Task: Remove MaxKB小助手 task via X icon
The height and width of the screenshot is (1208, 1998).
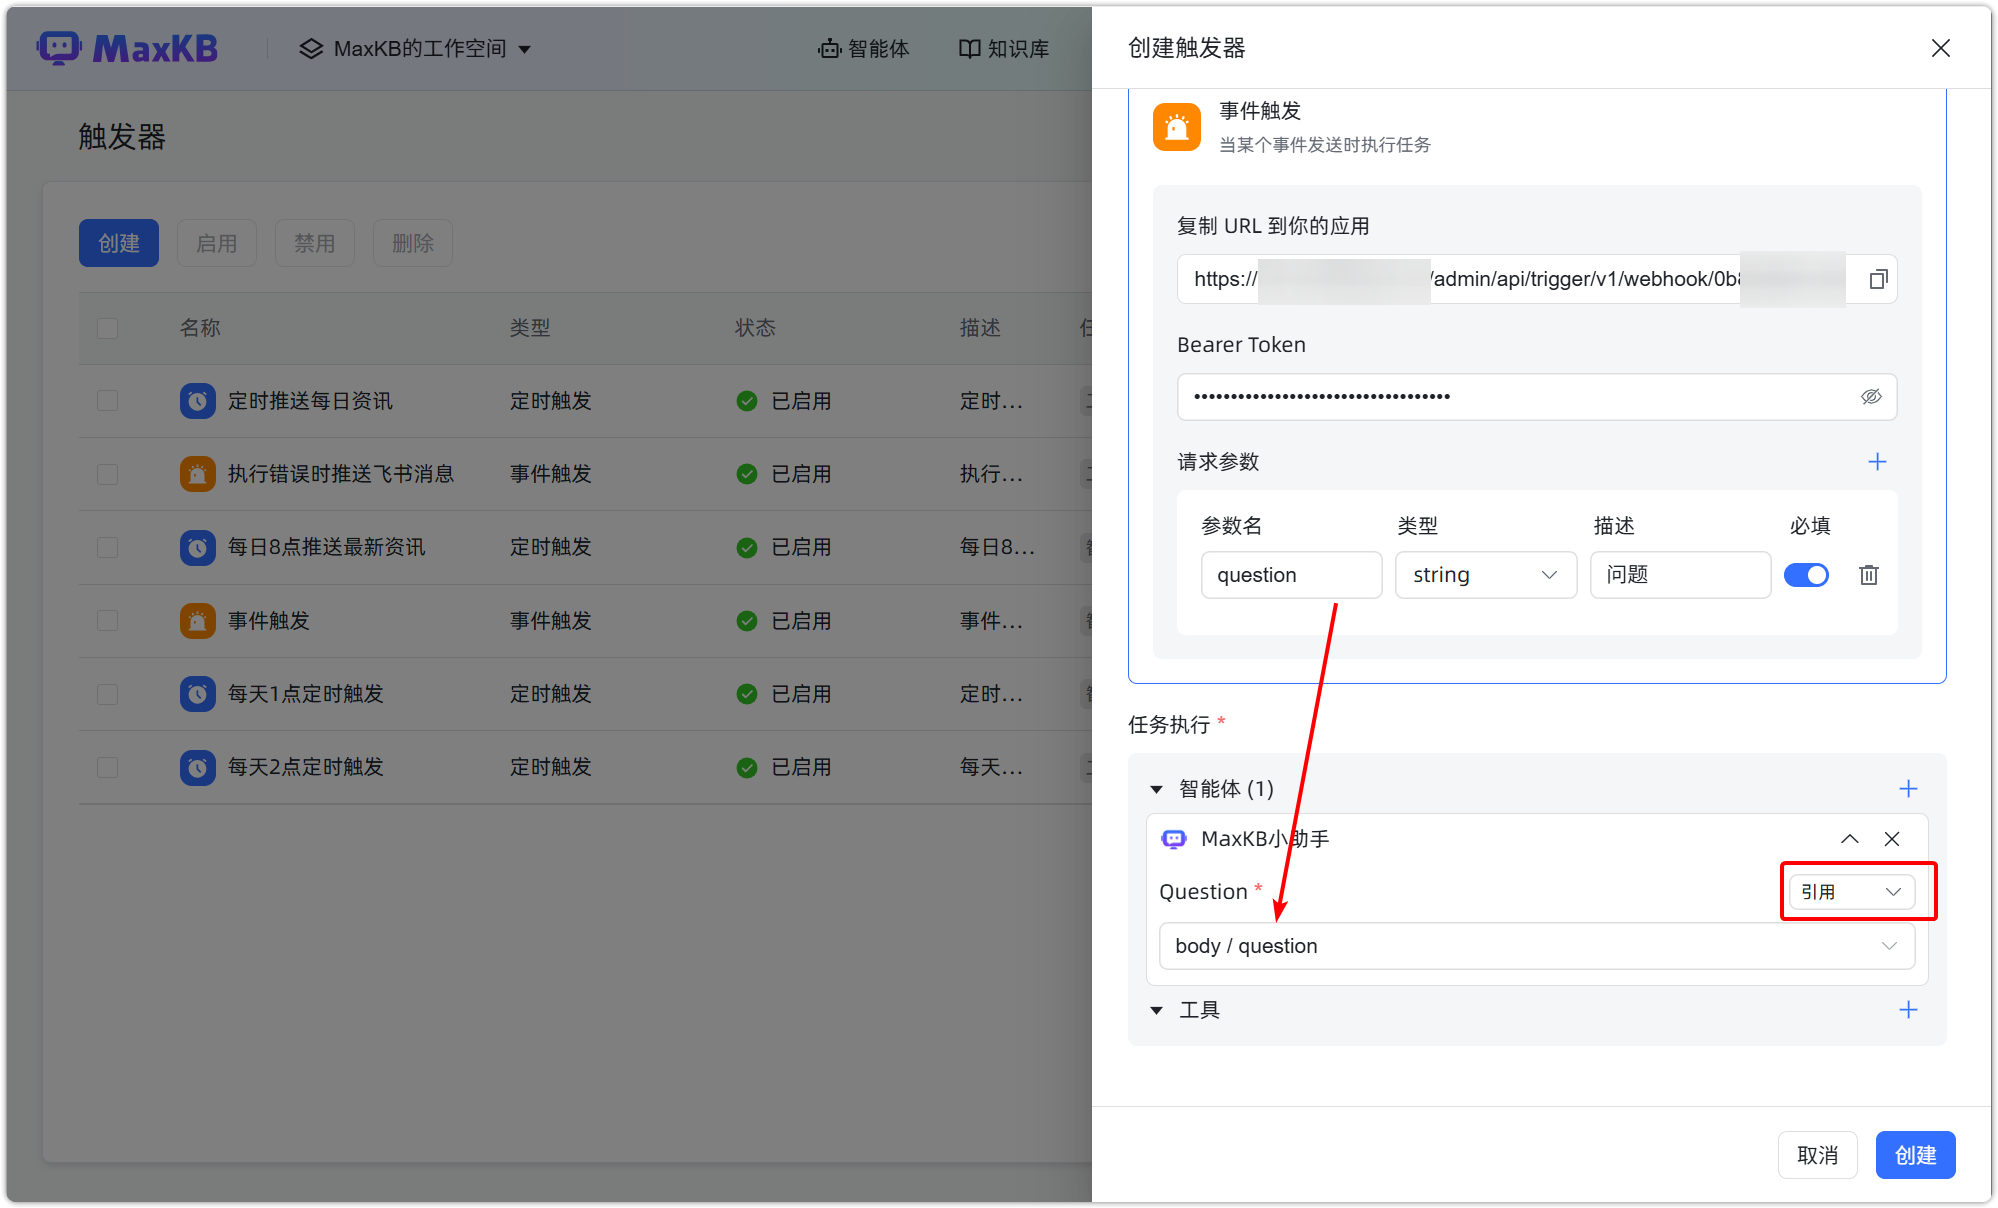Action: 1891,838
